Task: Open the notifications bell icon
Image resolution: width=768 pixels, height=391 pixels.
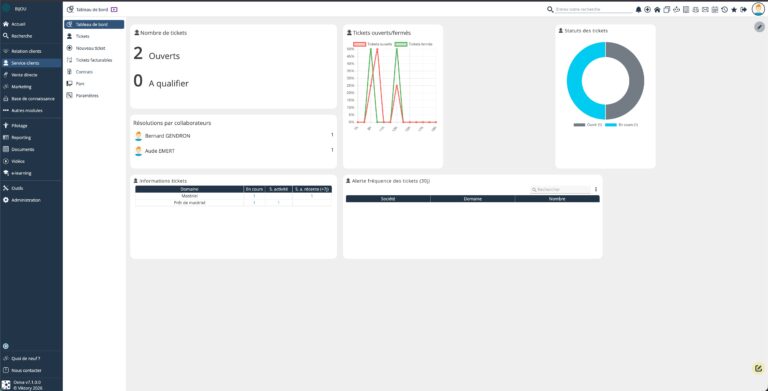Action: (638, 9)
